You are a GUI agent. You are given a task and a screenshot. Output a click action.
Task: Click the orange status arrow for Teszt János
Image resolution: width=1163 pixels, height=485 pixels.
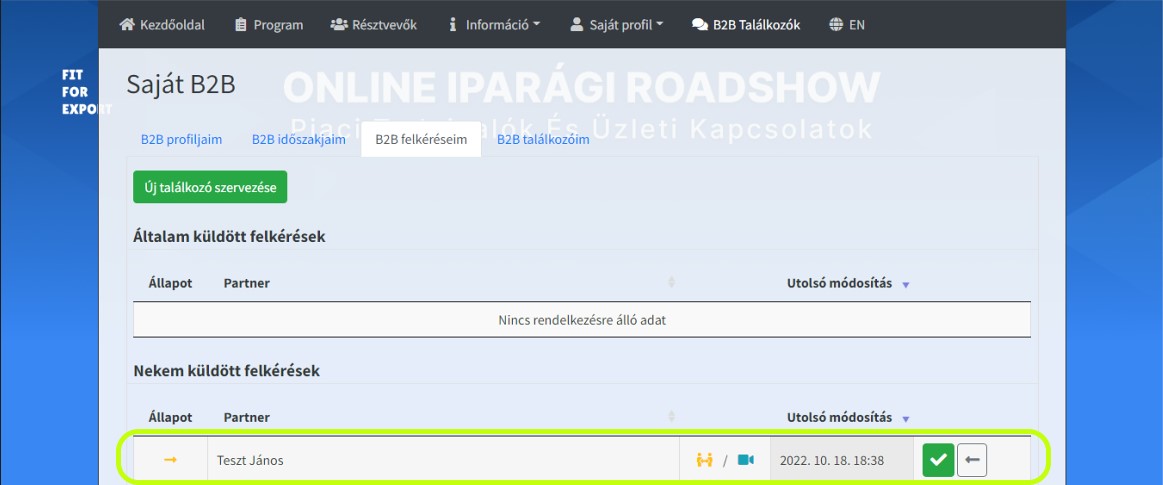coord(171,461)
